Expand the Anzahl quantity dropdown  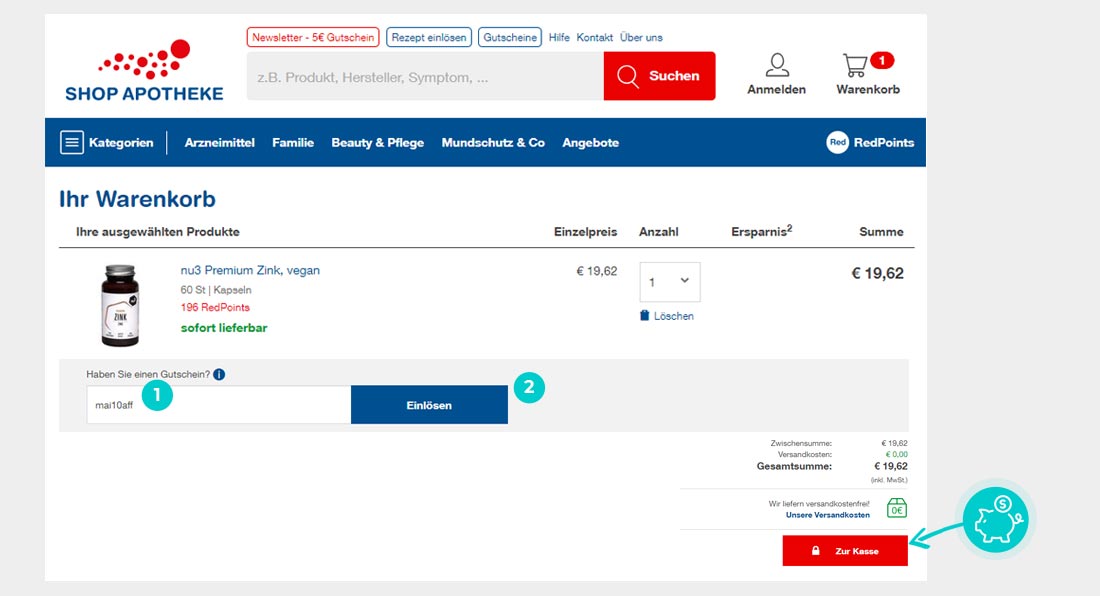670,282
